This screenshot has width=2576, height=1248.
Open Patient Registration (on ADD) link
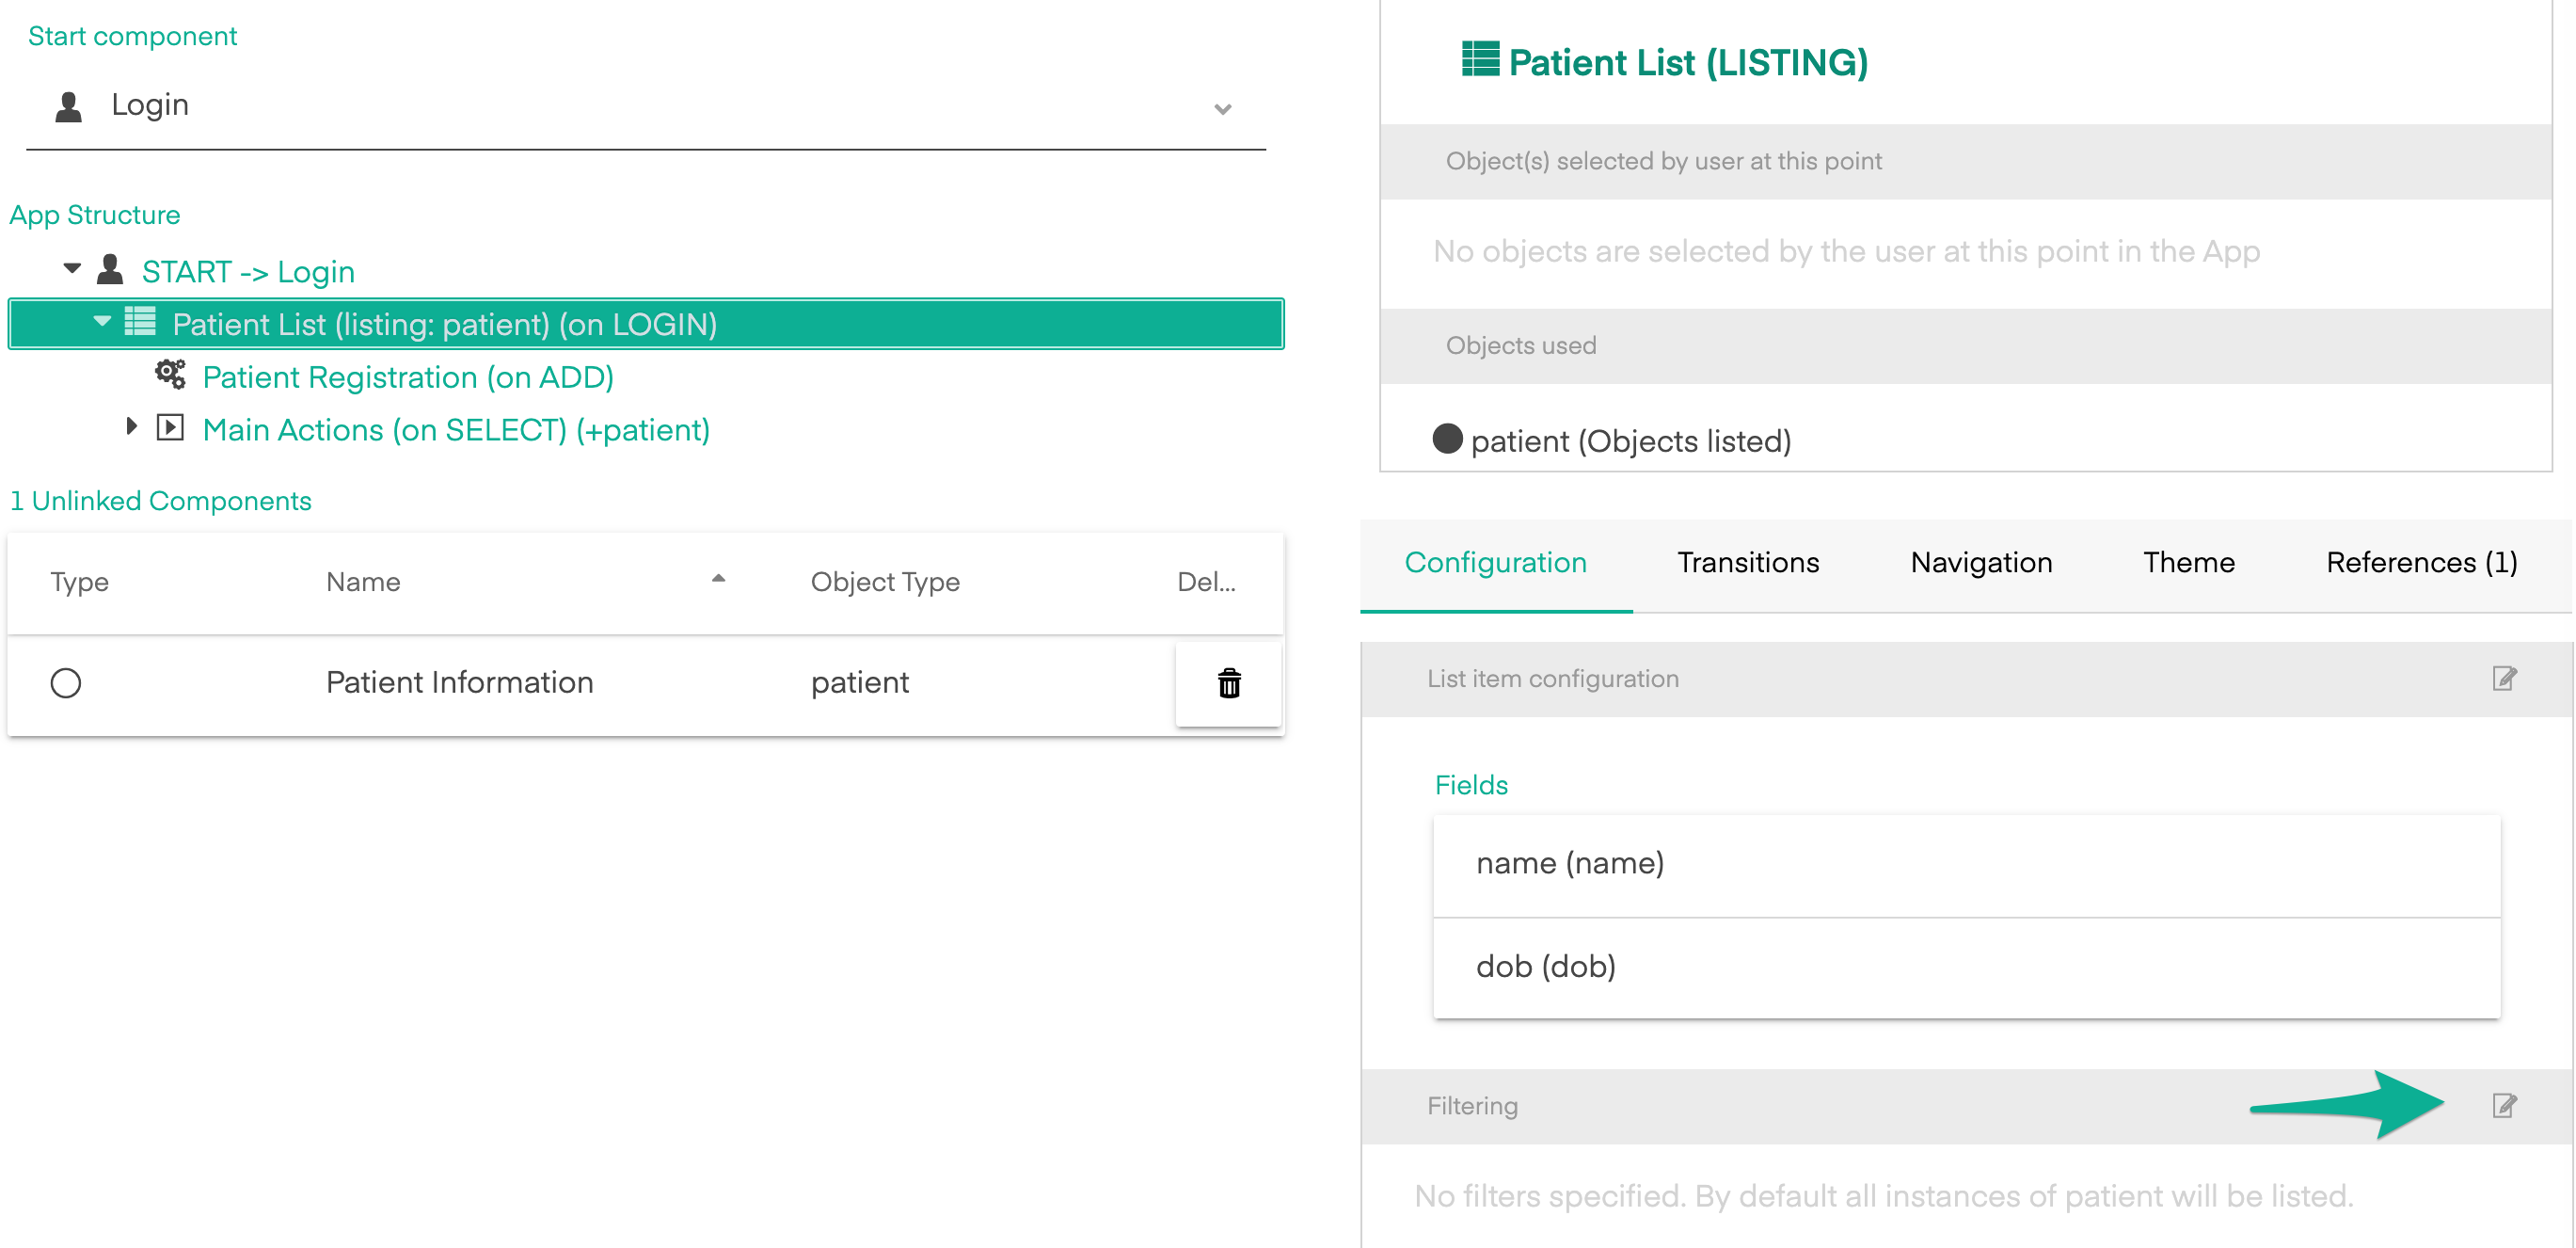(408, 377)
